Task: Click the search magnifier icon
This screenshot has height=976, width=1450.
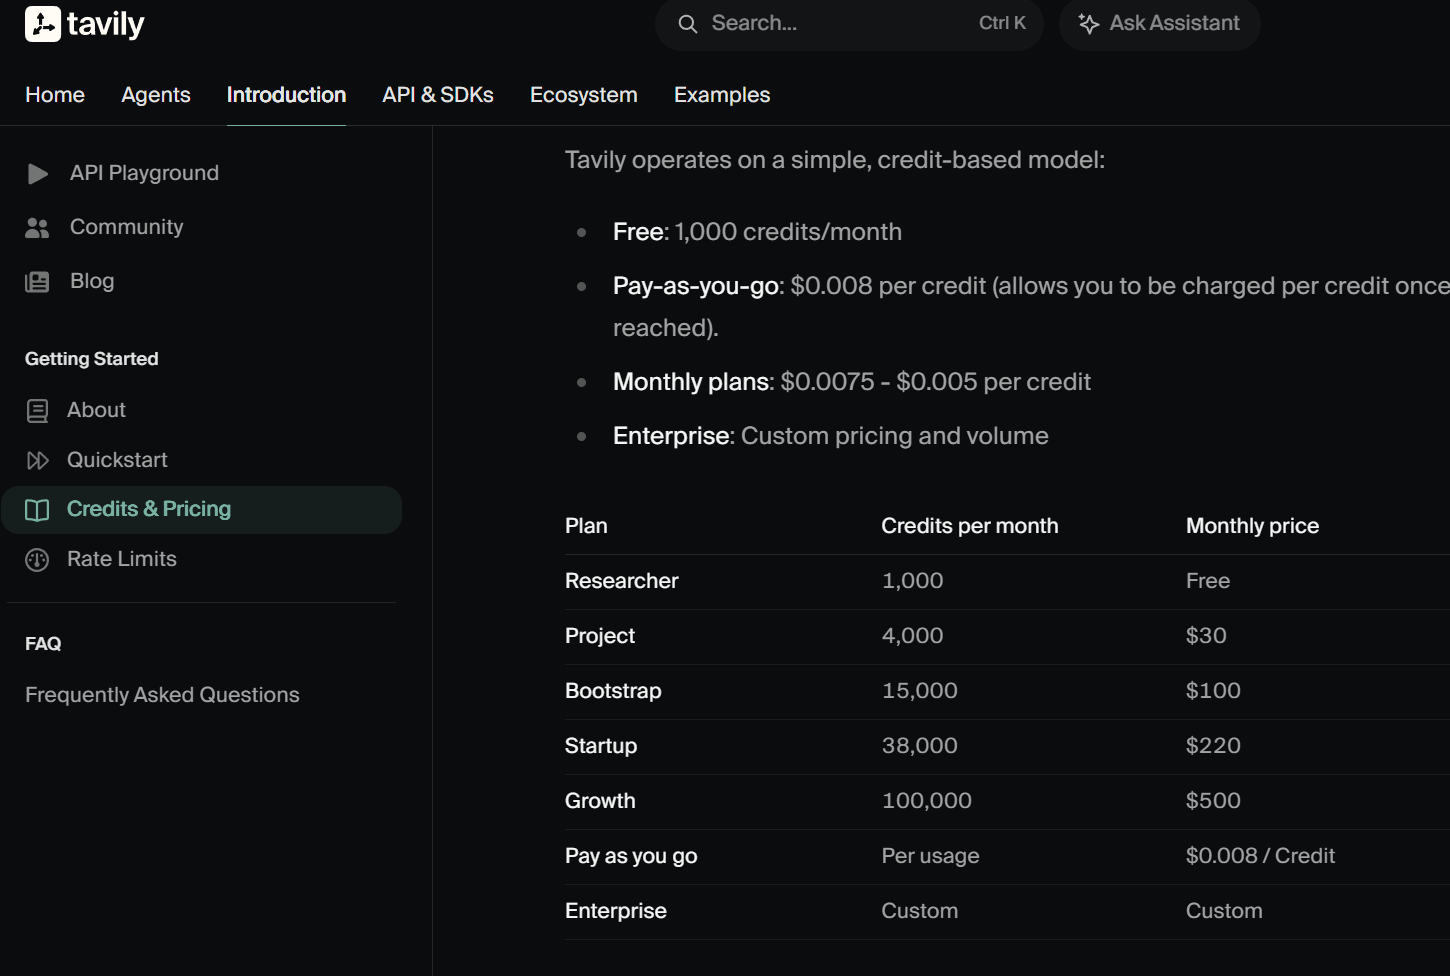Action: coord(688,24)
